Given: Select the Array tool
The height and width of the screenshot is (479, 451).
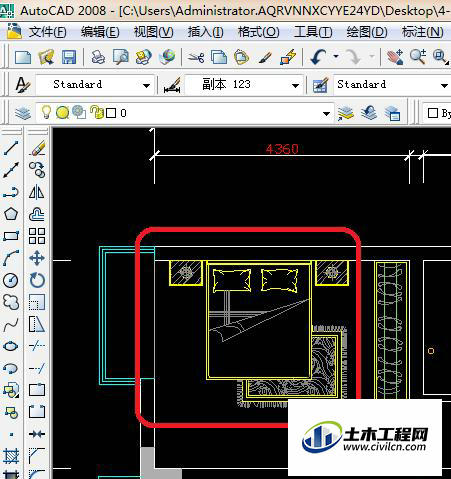Looking at the screenshot, I should pos(37,236).
